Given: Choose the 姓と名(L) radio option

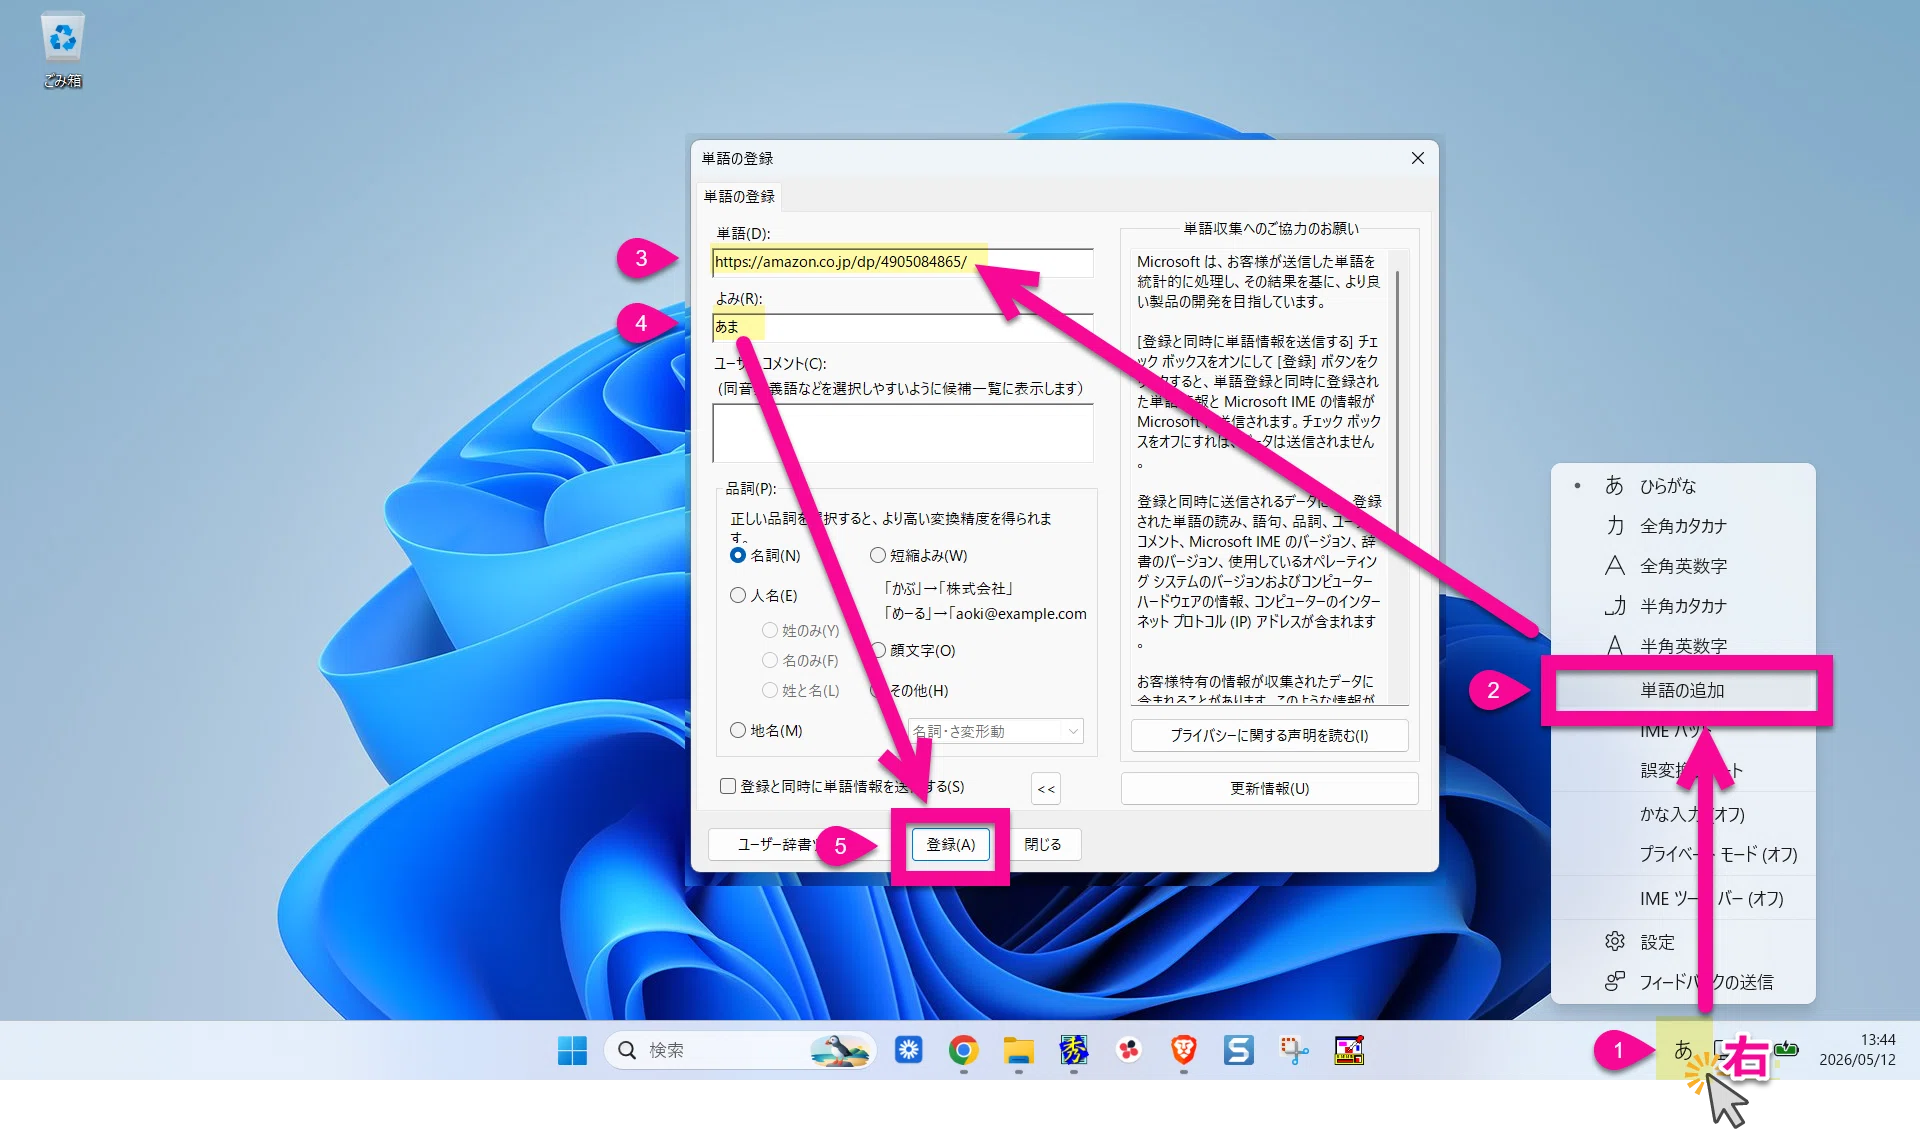Looking at the screenshot, I should pos(770,690).
